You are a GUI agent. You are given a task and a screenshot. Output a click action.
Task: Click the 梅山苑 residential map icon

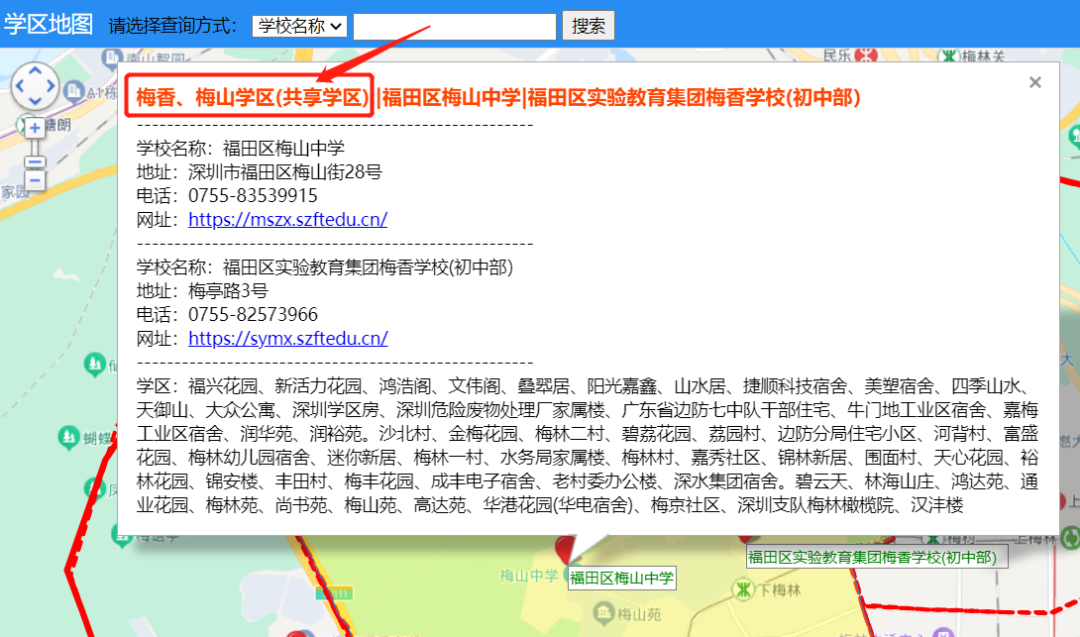(604, 612)
